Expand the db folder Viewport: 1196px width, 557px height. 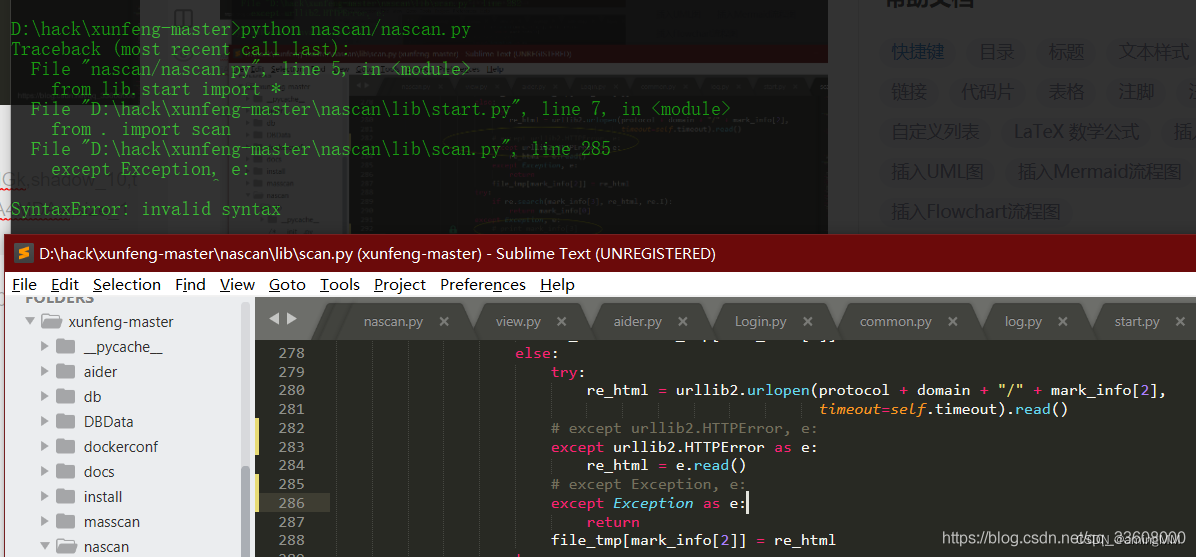tap(45, 397)
